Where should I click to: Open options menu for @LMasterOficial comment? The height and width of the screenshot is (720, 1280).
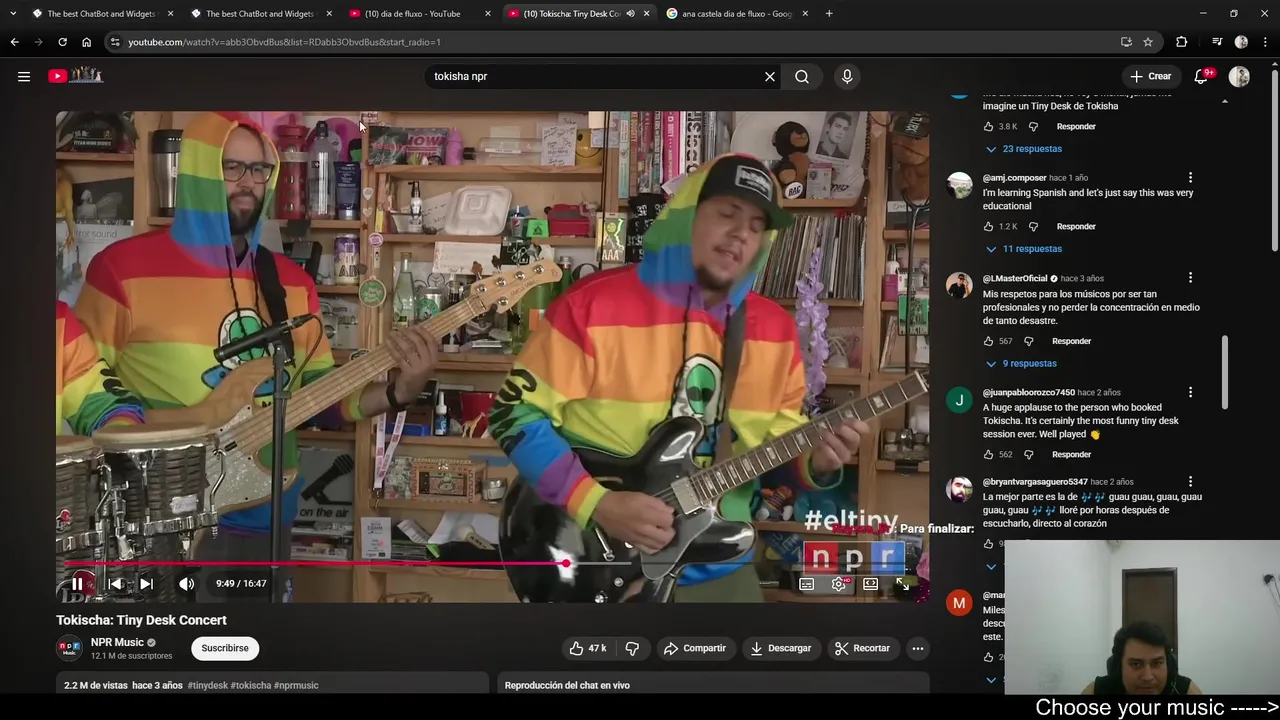1190,278
